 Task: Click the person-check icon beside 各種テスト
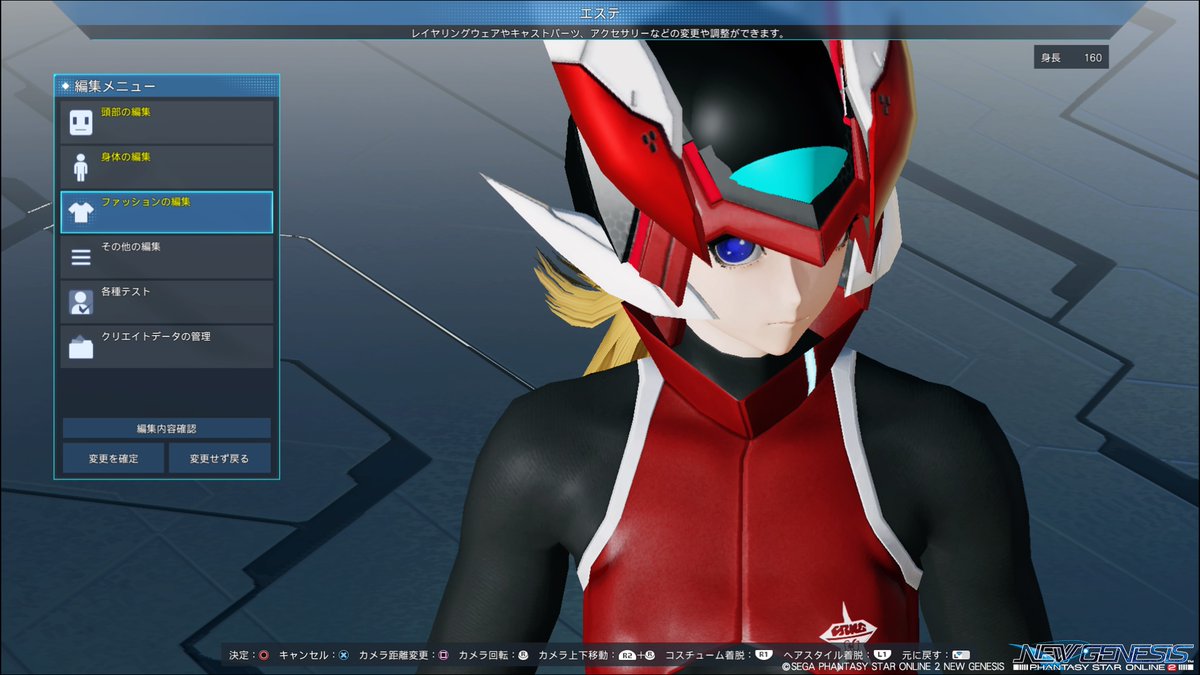click(x=81, y=302)
